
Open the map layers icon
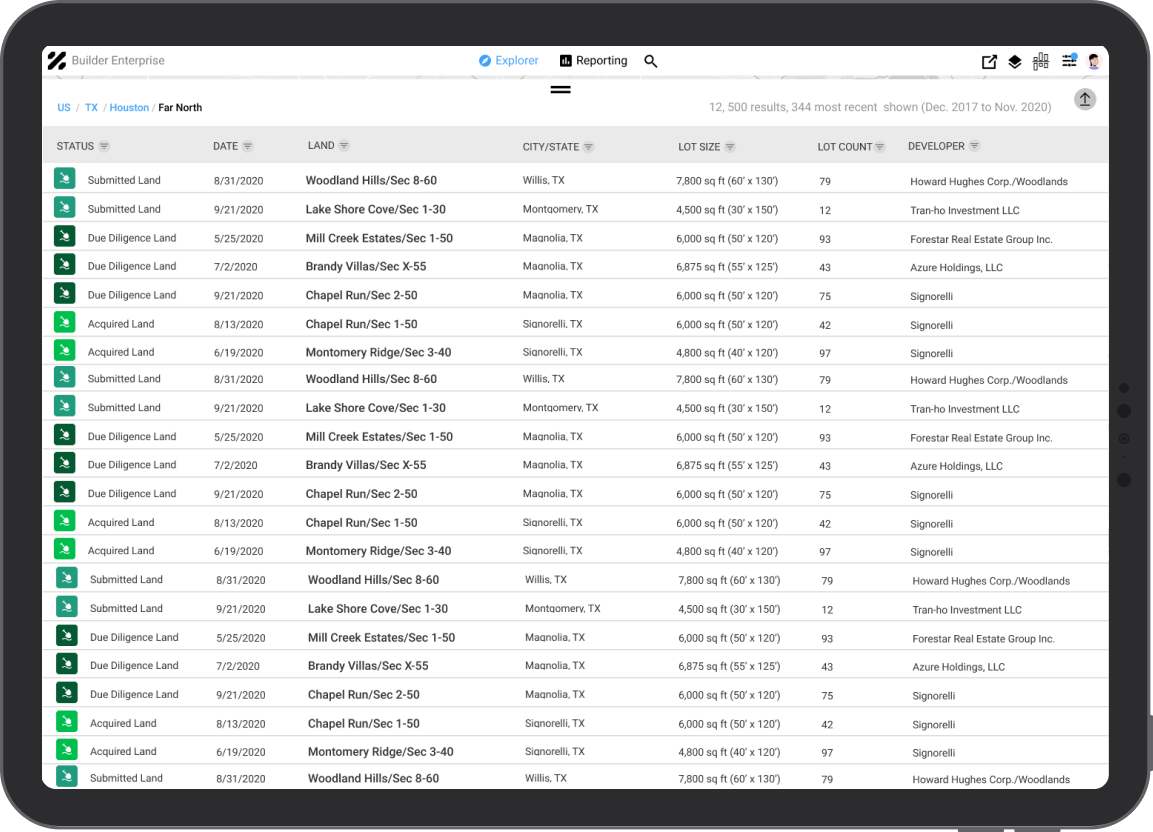[1015, 62]
